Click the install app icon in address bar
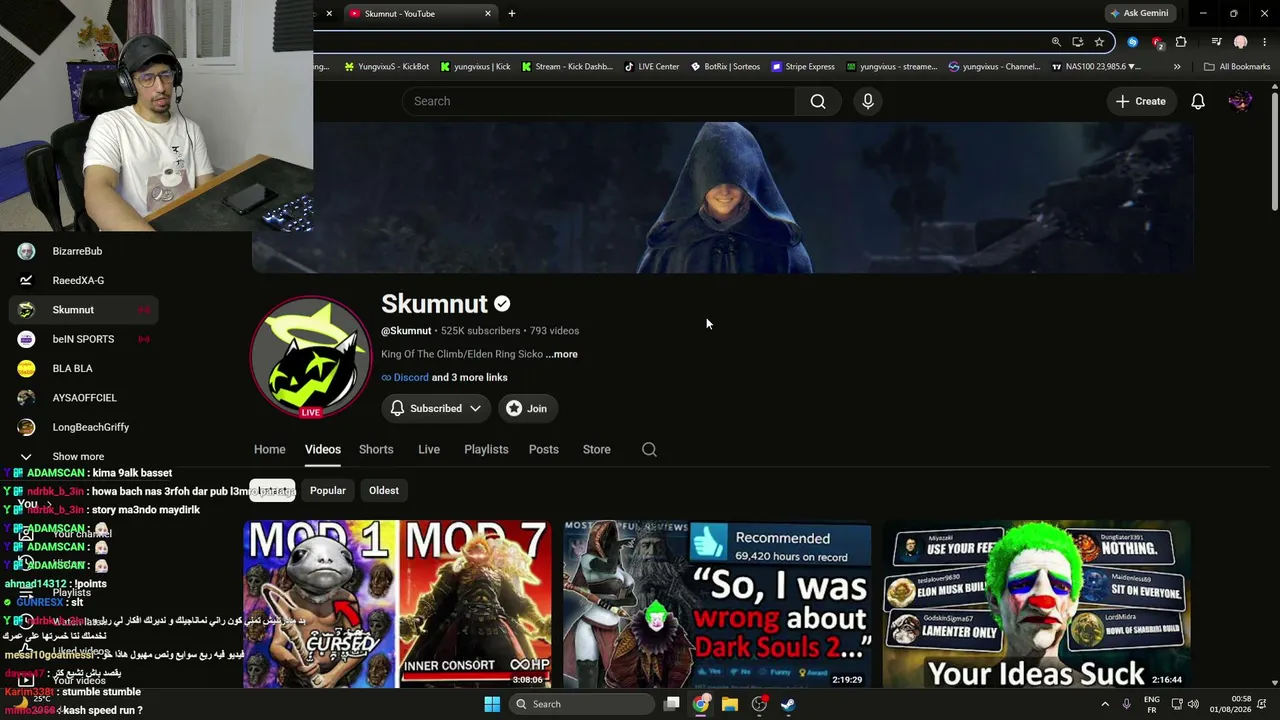 pos(1077,42)
